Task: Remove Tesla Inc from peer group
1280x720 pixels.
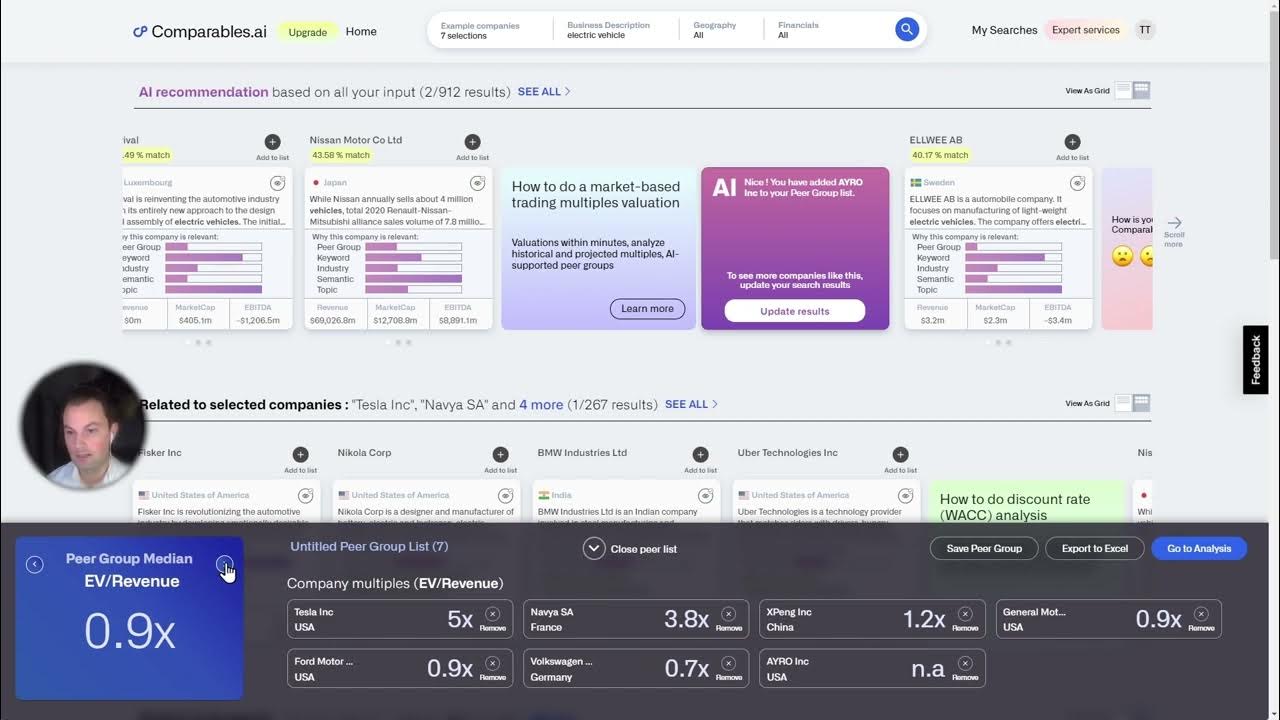Action: [492, 614]
